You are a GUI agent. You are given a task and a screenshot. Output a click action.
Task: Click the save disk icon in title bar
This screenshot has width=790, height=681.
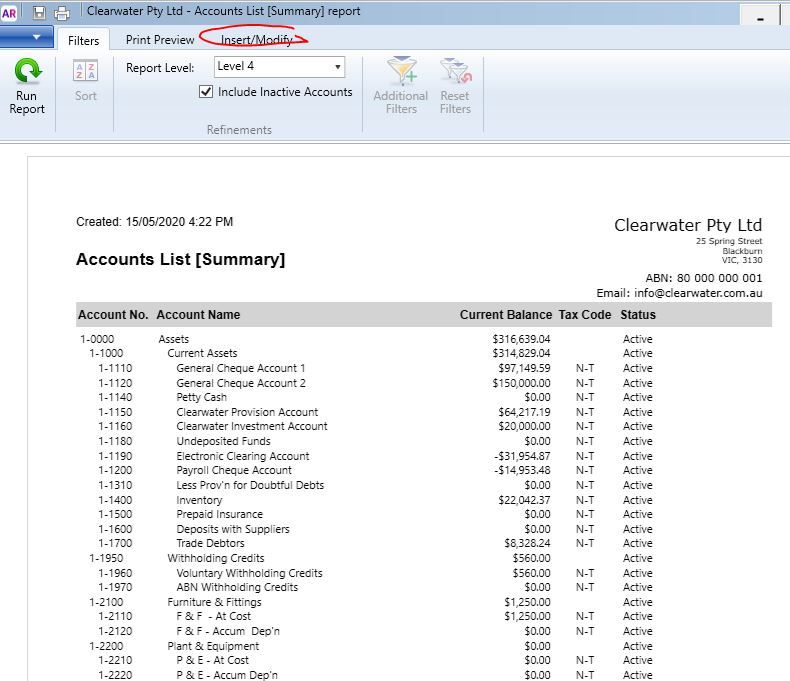pyautogui.click(x=40, y=13)
